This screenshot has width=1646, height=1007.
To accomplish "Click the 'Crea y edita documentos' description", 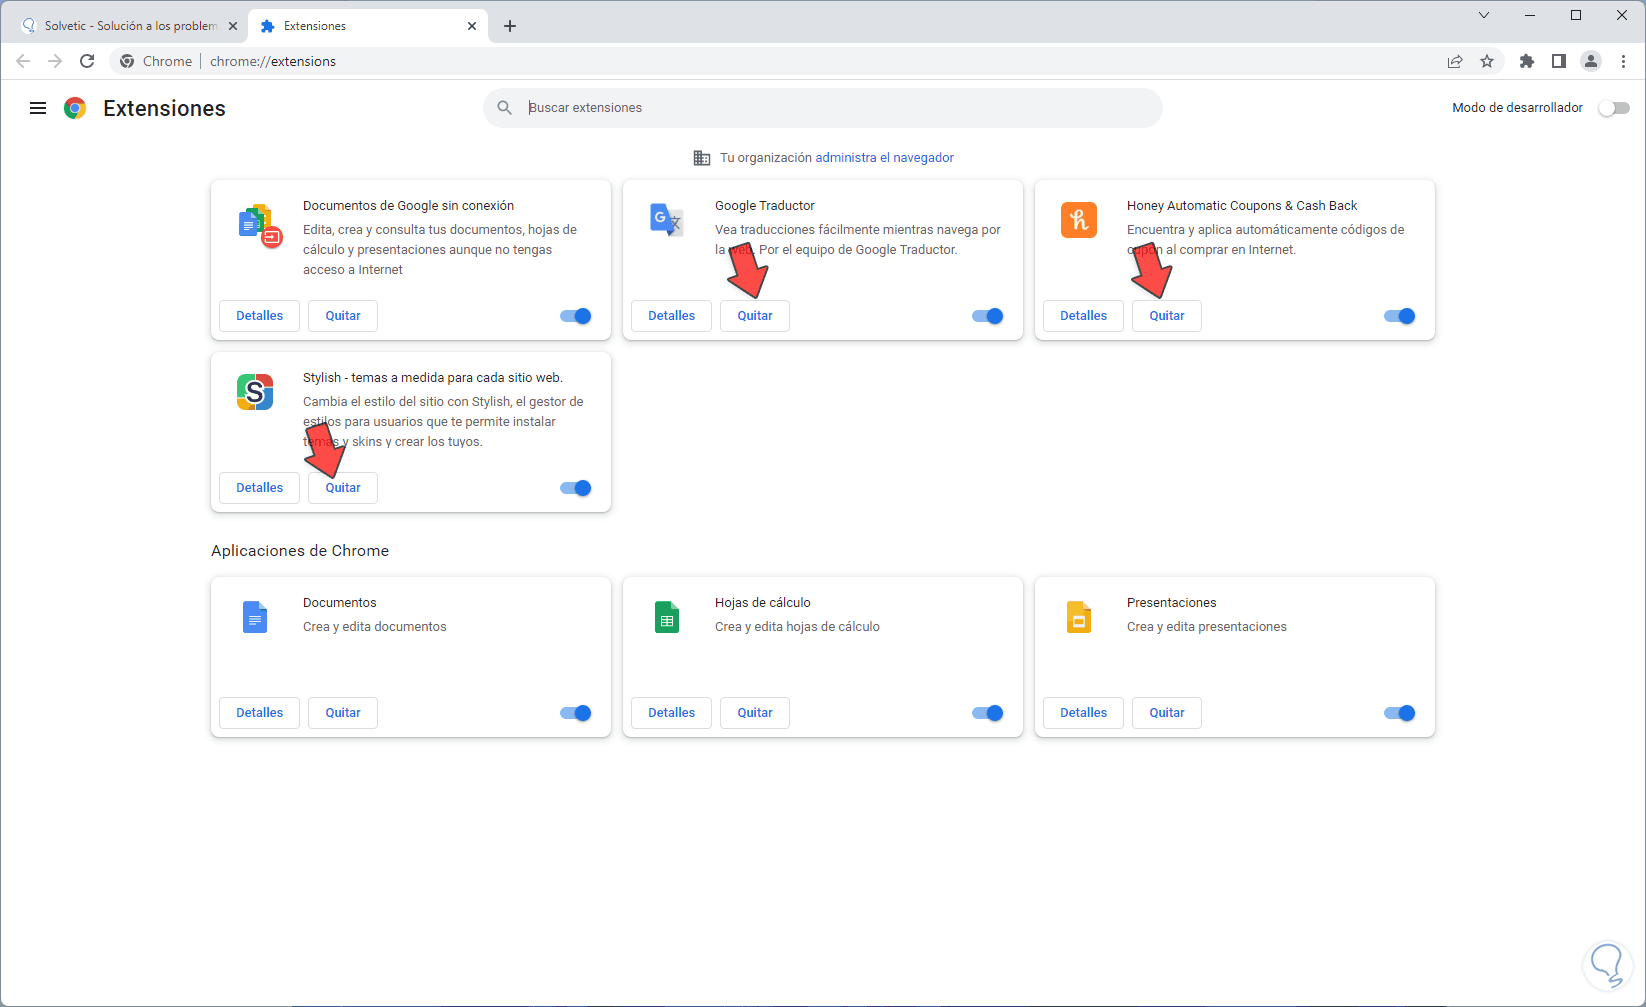I will [x=375, y=627].
